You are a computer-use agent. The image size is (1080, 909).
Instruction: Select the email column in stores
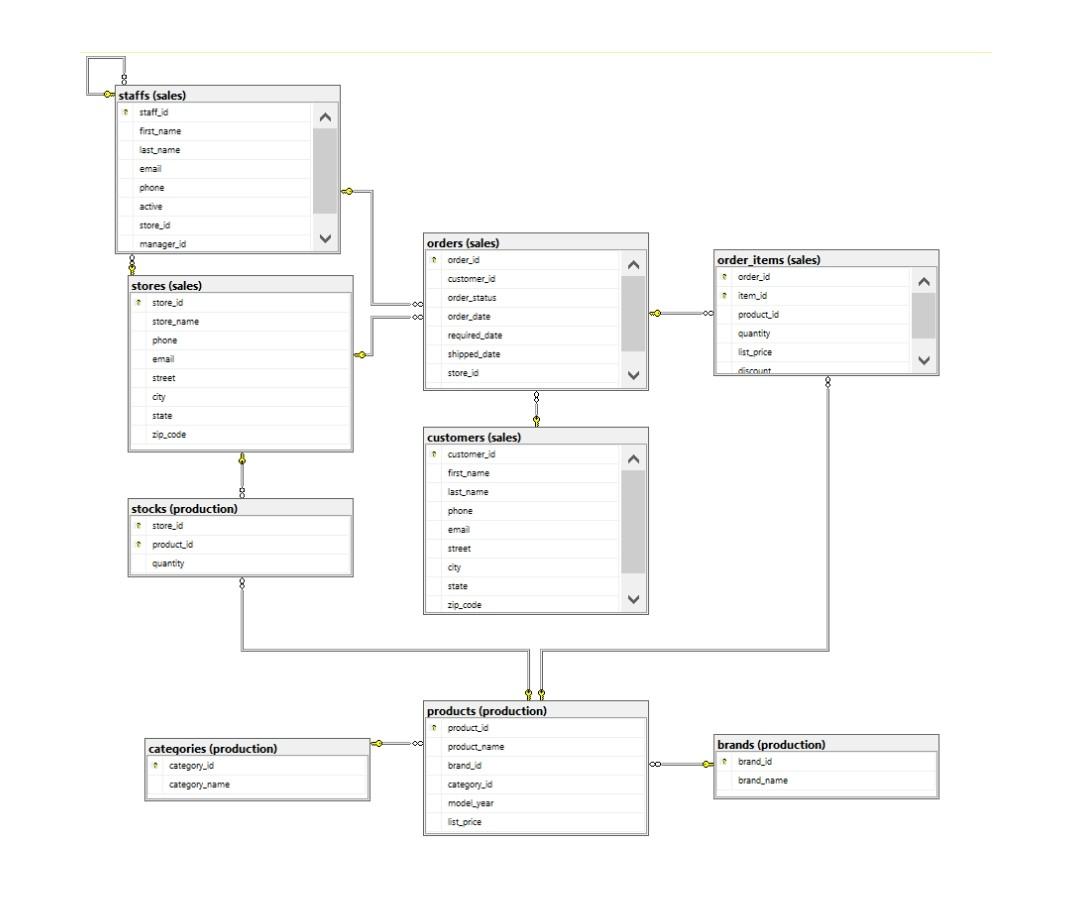pos(240,359)
